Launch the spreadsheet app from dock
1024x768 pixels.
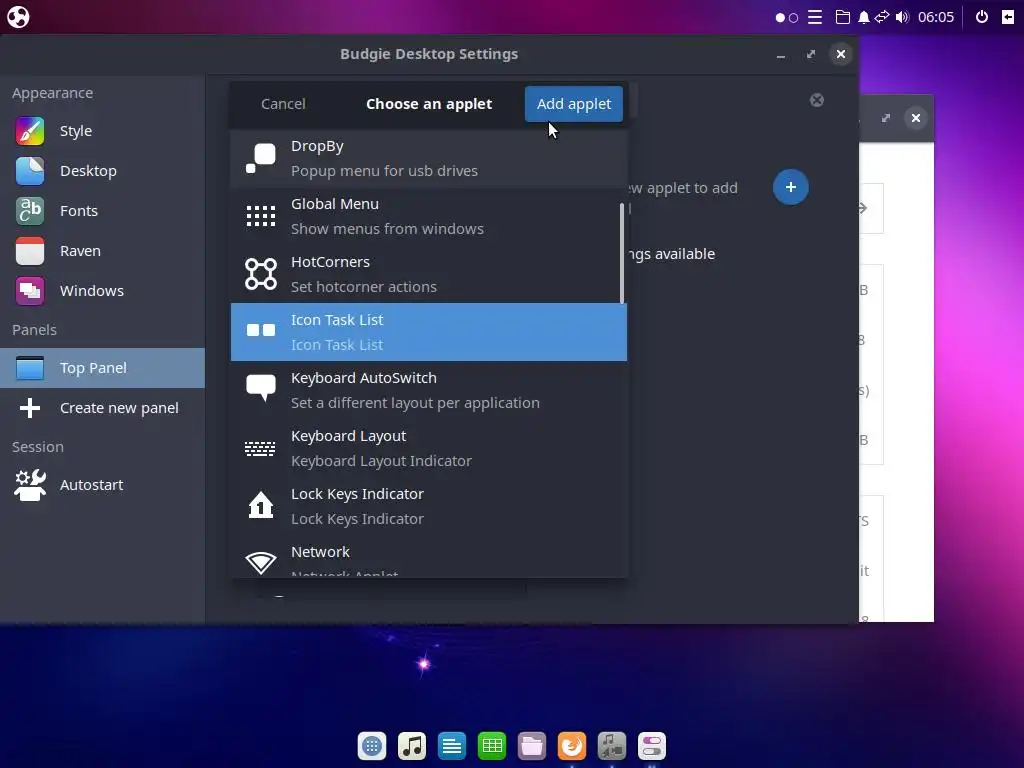[492, 746]
